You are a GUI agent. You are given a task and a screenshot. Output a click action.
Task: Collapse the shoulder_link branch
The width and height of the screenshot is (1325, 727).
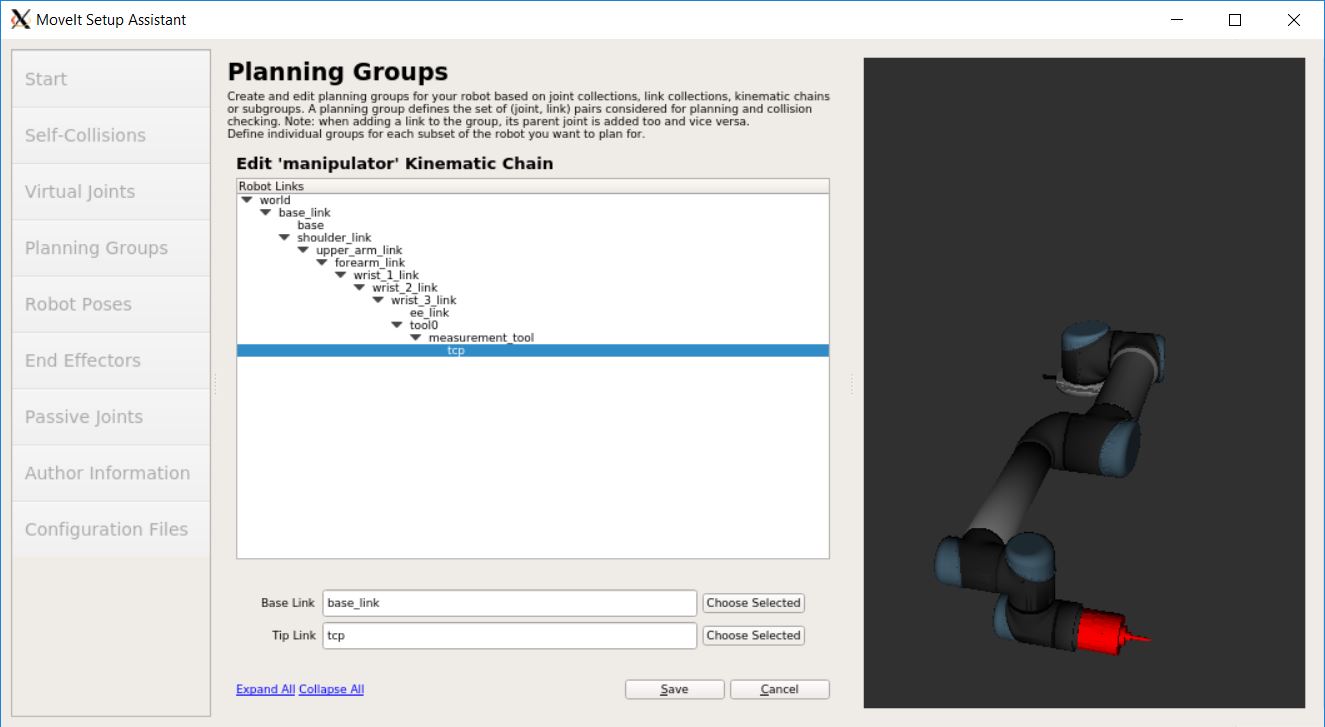284,237
